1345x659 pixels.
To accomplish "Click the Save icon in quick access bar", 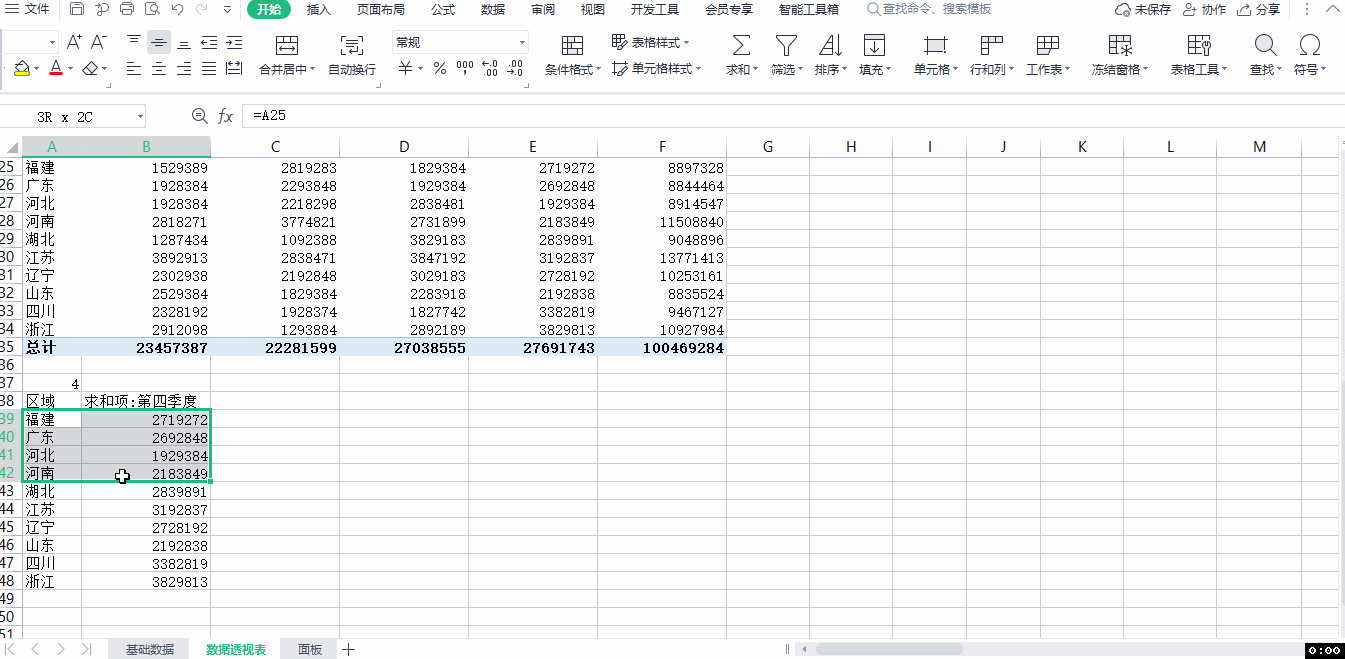I will [x=78, y=10].
